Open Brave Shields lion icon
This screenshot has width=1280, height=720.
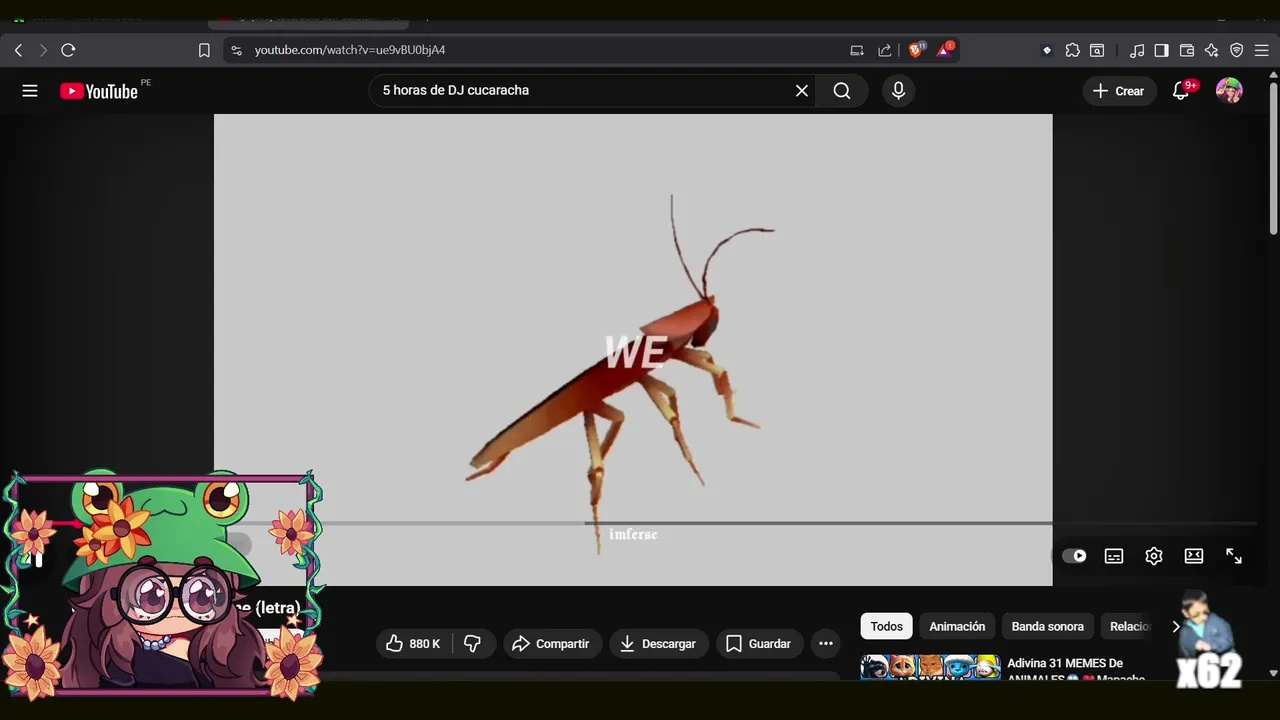coord(916,50)
